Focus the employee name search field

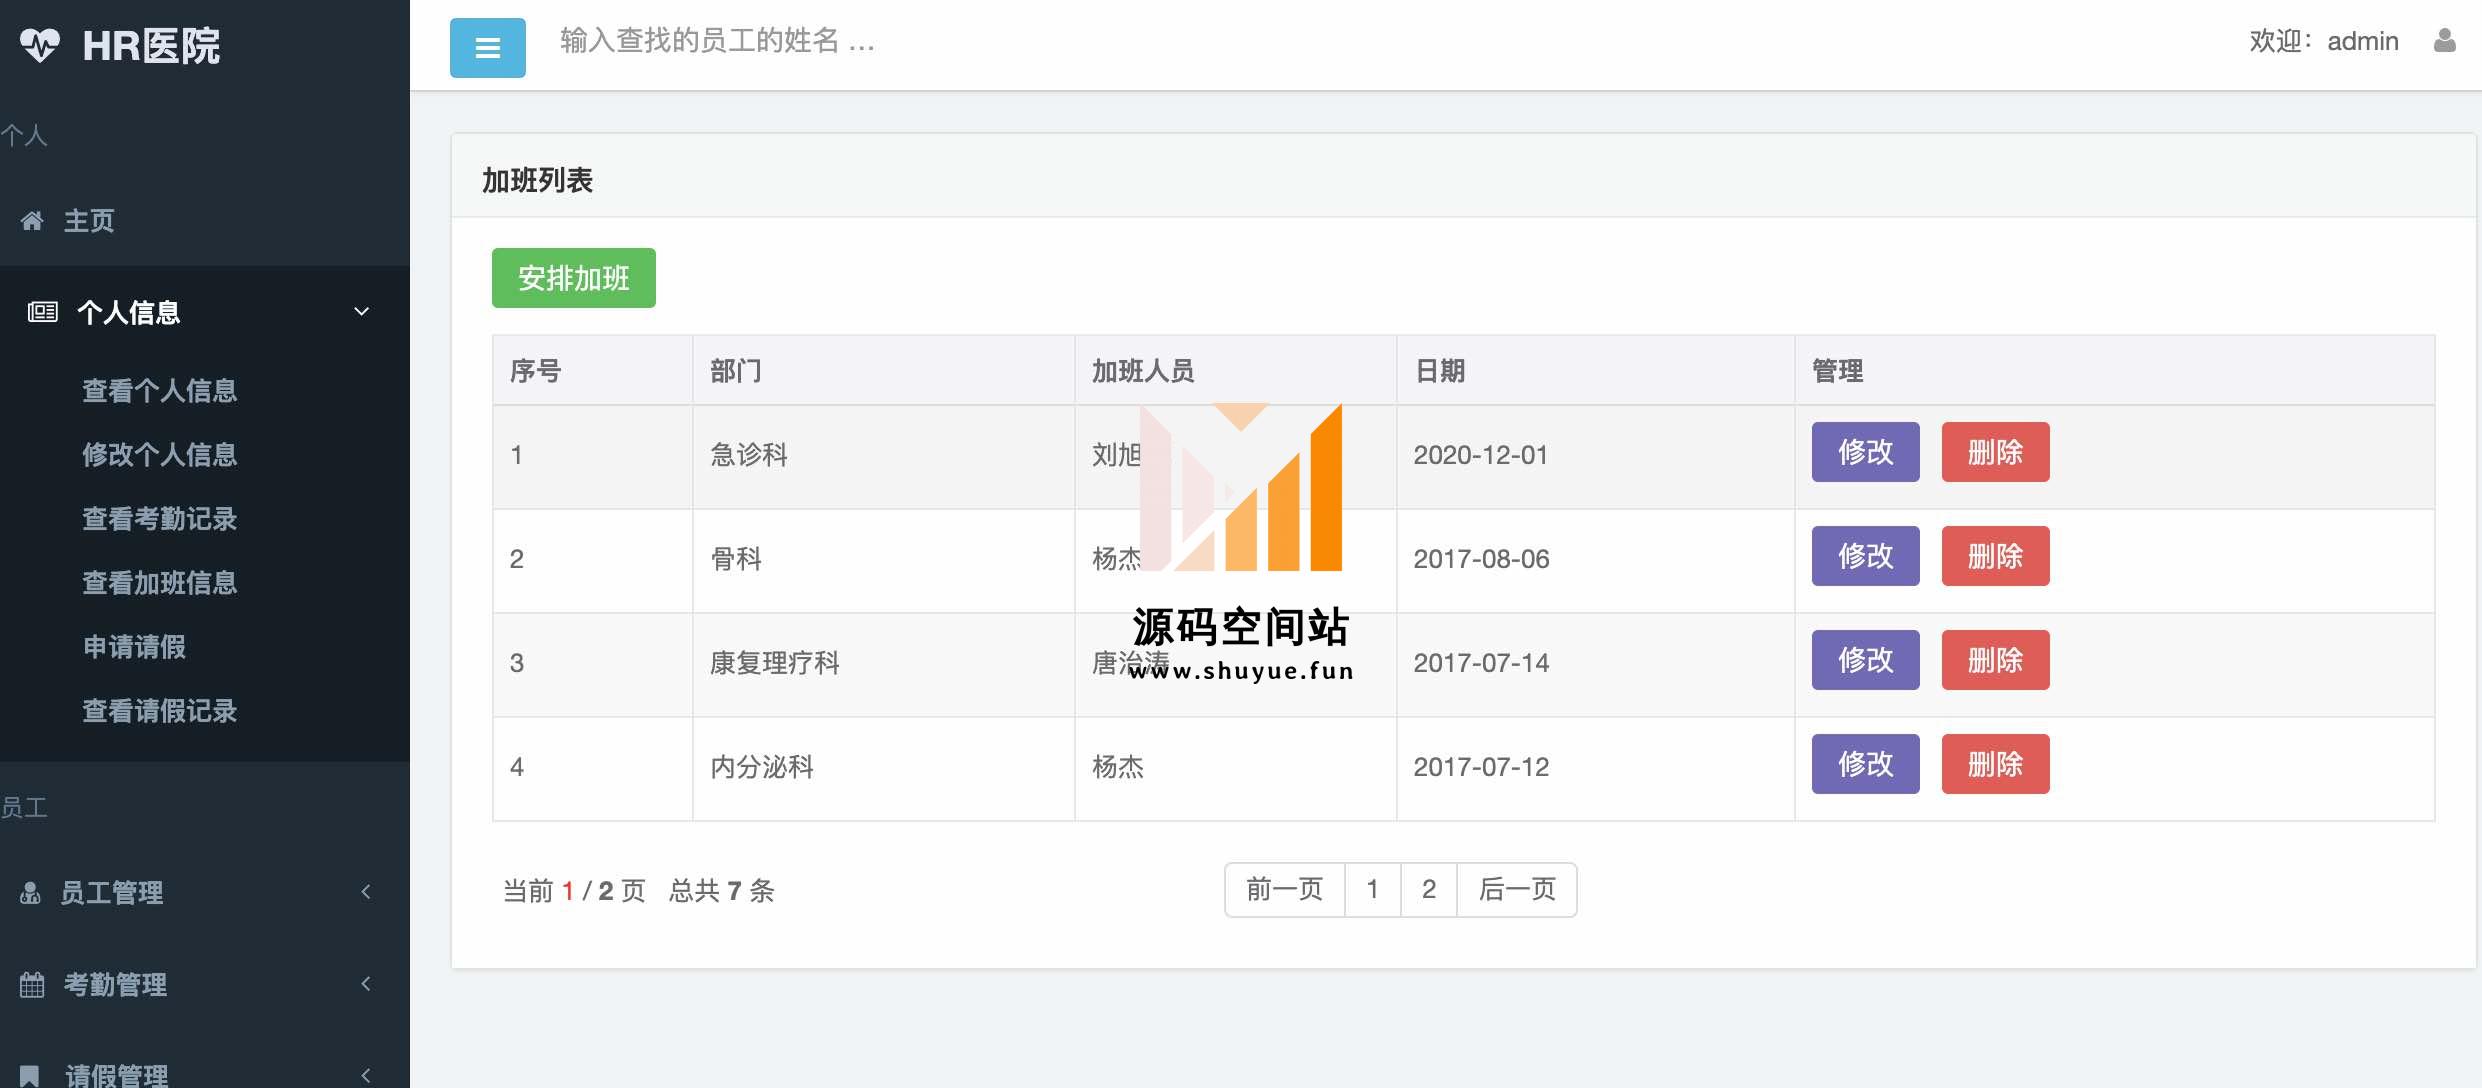[x=716, y=41]
